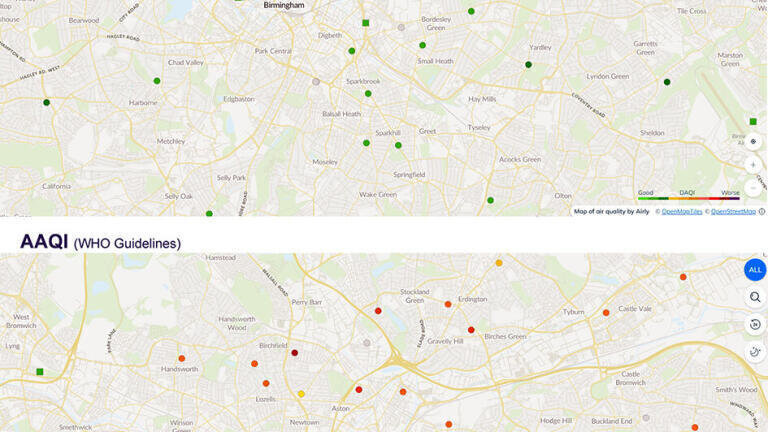Click the orange sensor above the Lozells label
Image resolution: width=768 pixels, height=432 pixels.
[x=266, y=383]
